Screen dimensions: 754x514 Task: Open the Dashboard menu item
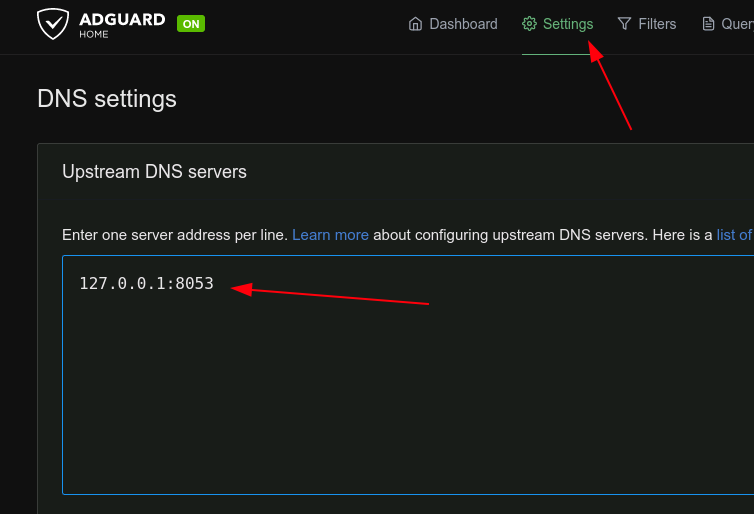[x=452, y=24]
